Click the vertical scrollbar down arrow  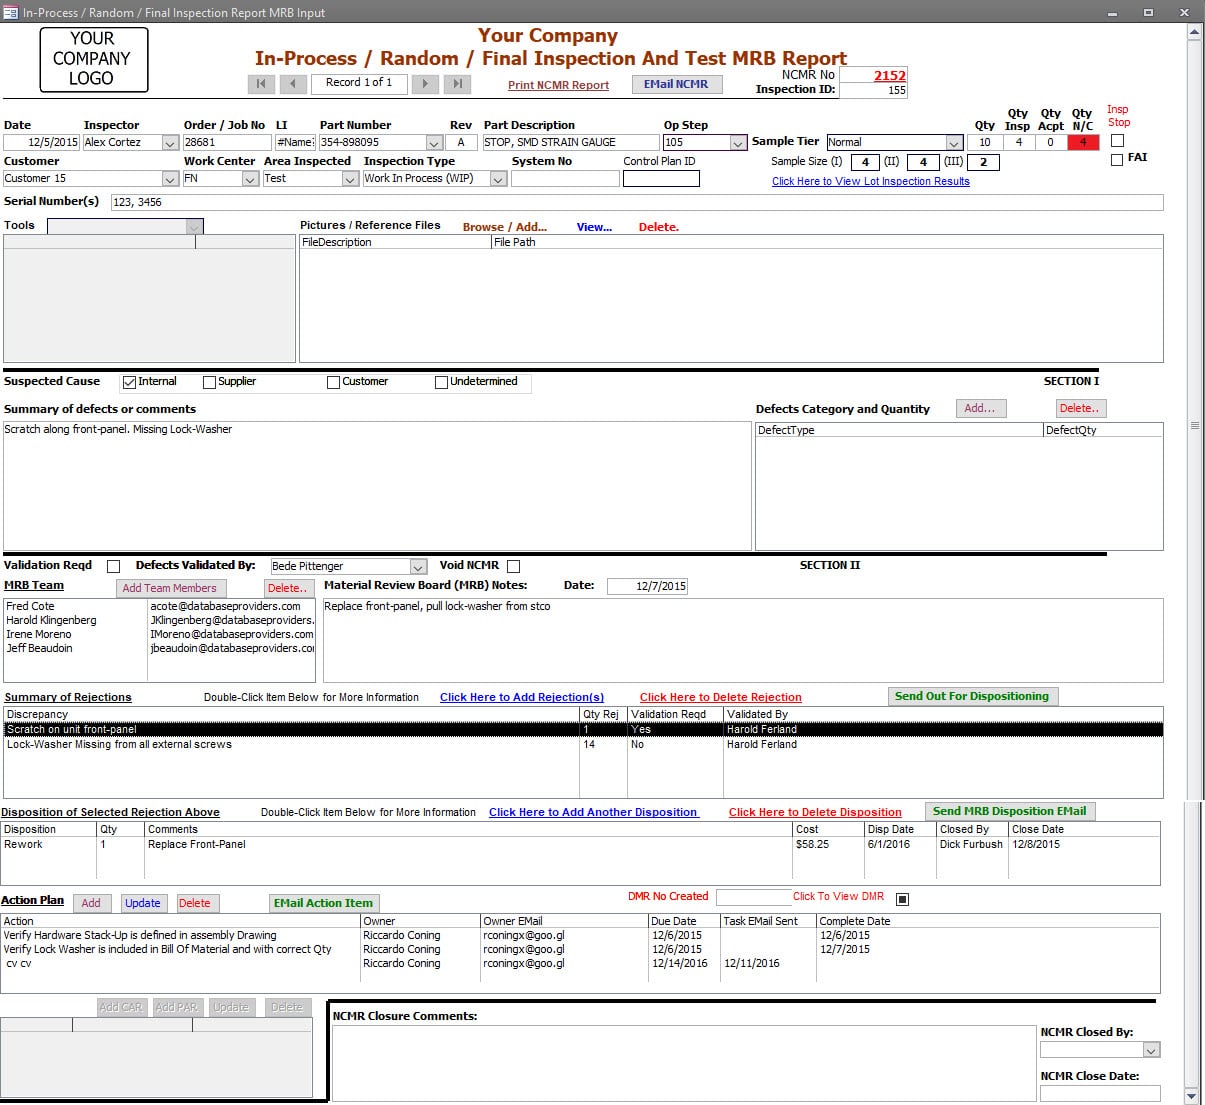click(x=1193, y=1095)
